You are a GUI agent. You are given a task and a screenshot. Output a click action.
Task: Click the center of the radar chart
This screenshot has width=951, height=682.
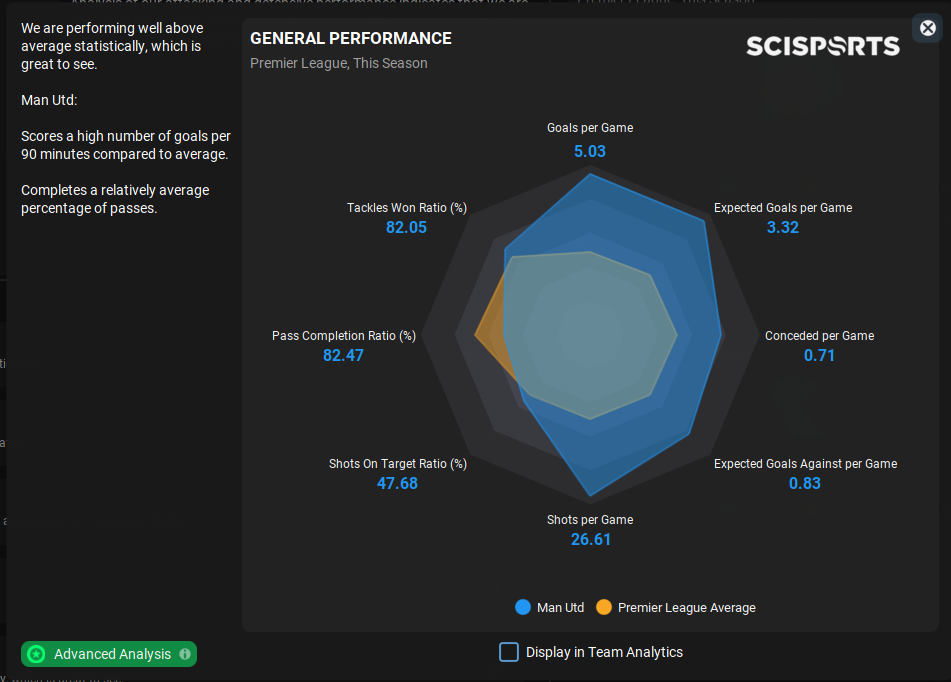tap(590, 335)
